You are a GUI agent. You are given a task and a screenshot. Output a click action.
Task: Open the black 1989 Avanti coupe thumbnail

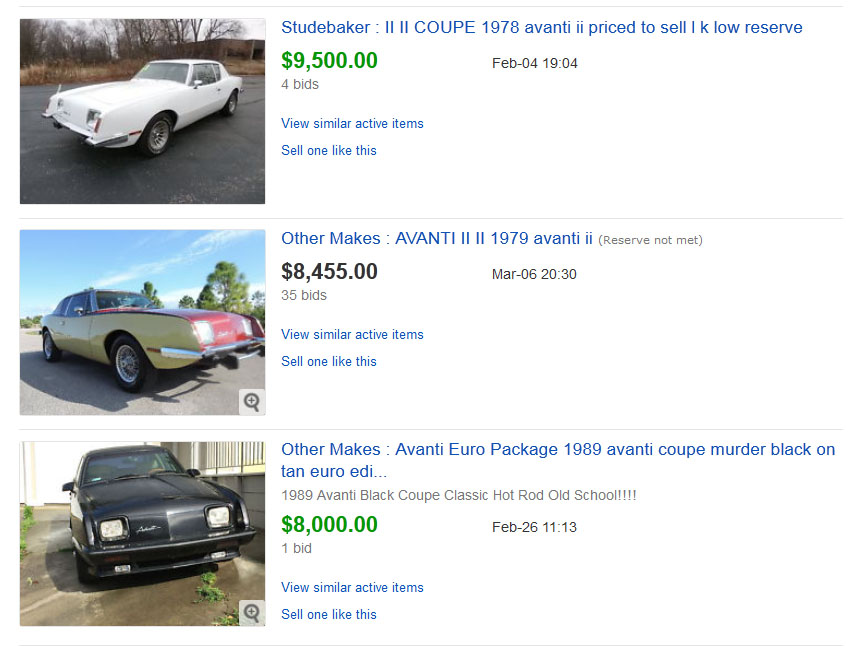pos(142,533)
